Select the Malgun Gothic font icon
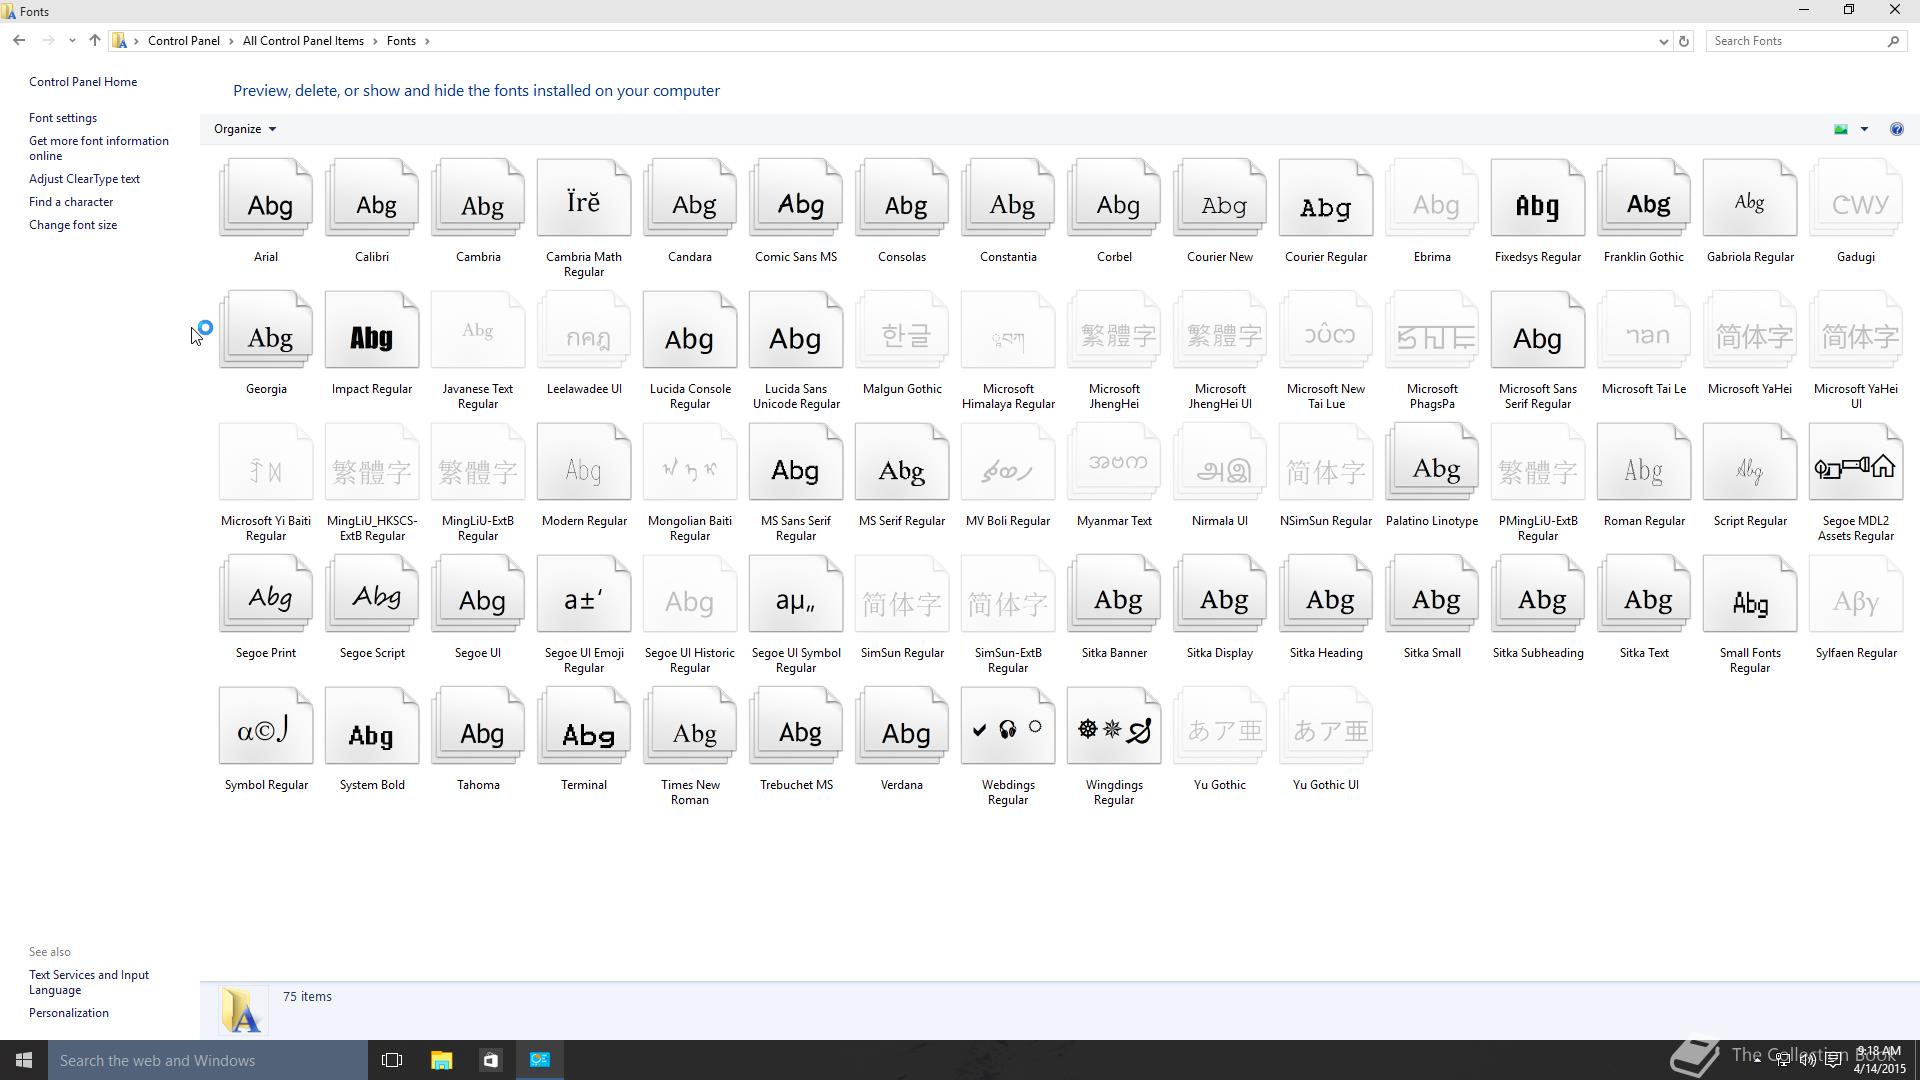The width and height of the screenshot is (1920, 1080). pos(901,330)
